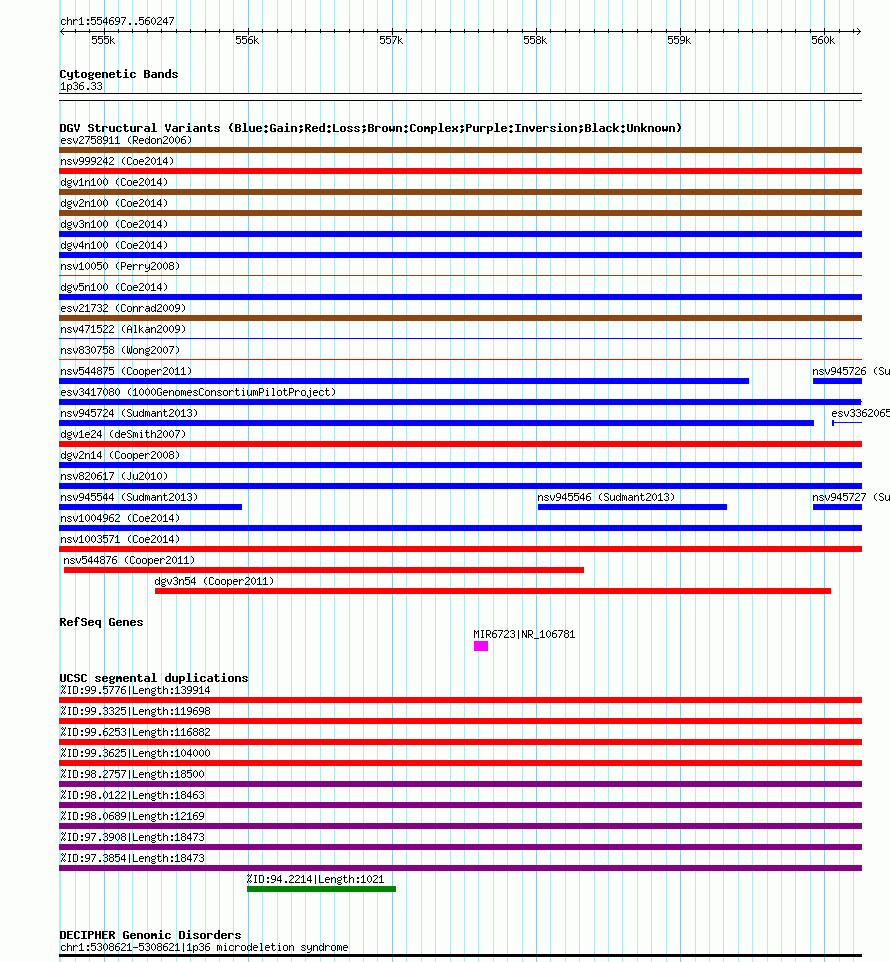Image resolution: width=890 pixels, height=962 pixels.
Task: Select duplication %ID:97.3854 Length:18473
Action: click(x=461, y=868)
